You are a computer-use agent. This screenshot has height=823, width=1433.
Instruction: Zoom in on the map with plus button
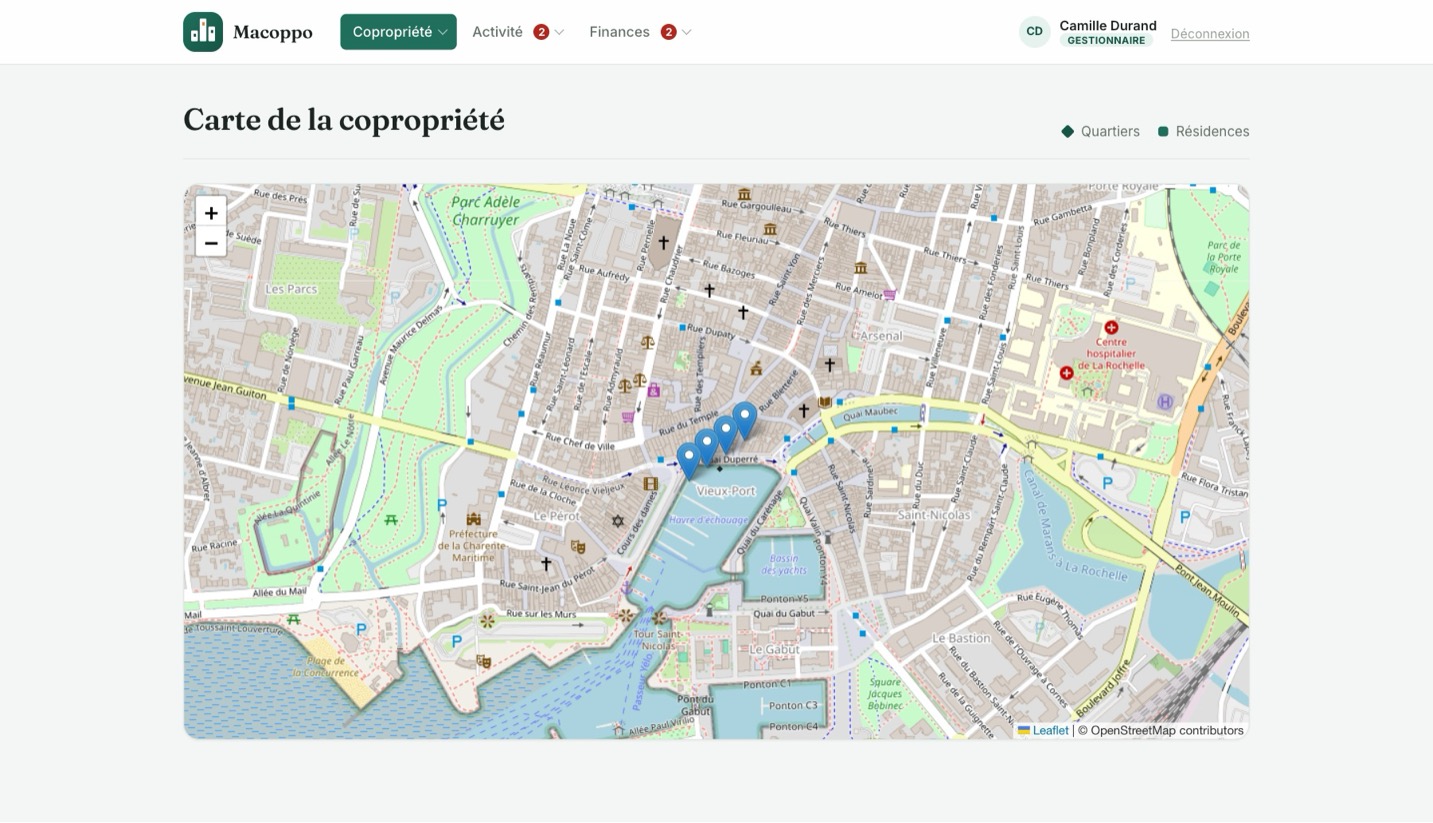point(211,213)
